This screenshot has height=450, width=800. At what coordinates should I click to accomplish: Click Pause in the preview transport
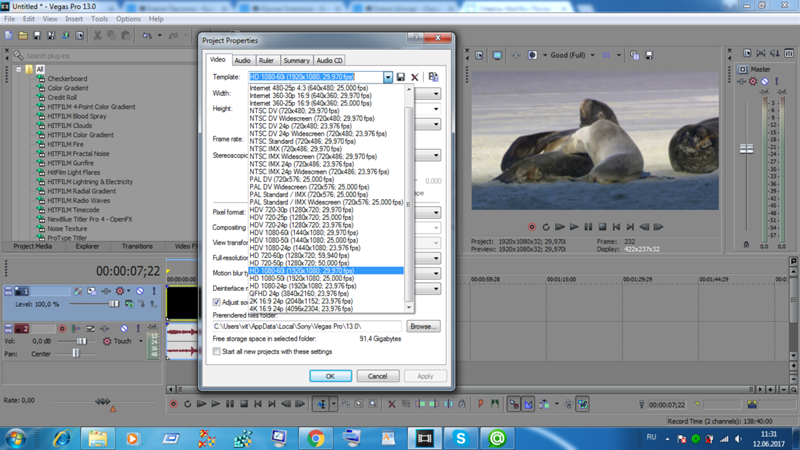click(x=588, y=227)
